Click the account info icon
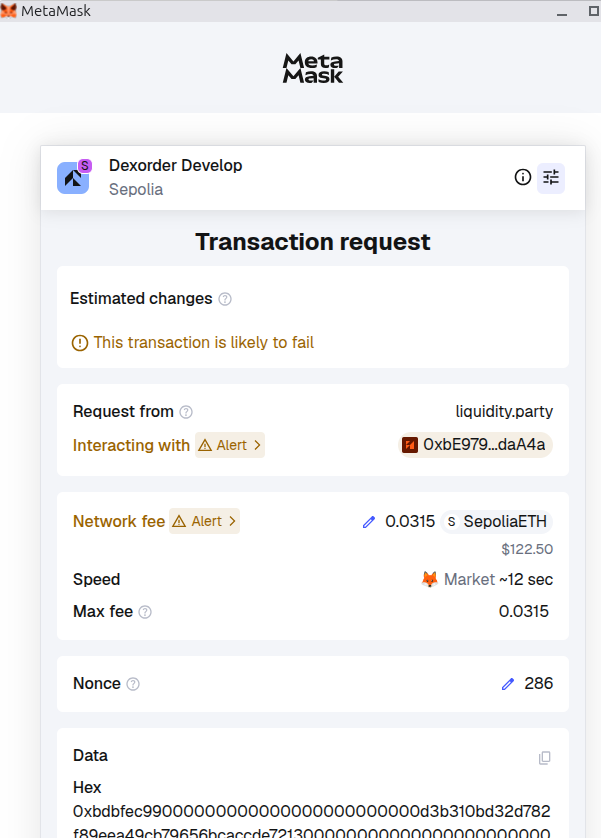This screenshot has width=601, height=838. click(522, 178)
